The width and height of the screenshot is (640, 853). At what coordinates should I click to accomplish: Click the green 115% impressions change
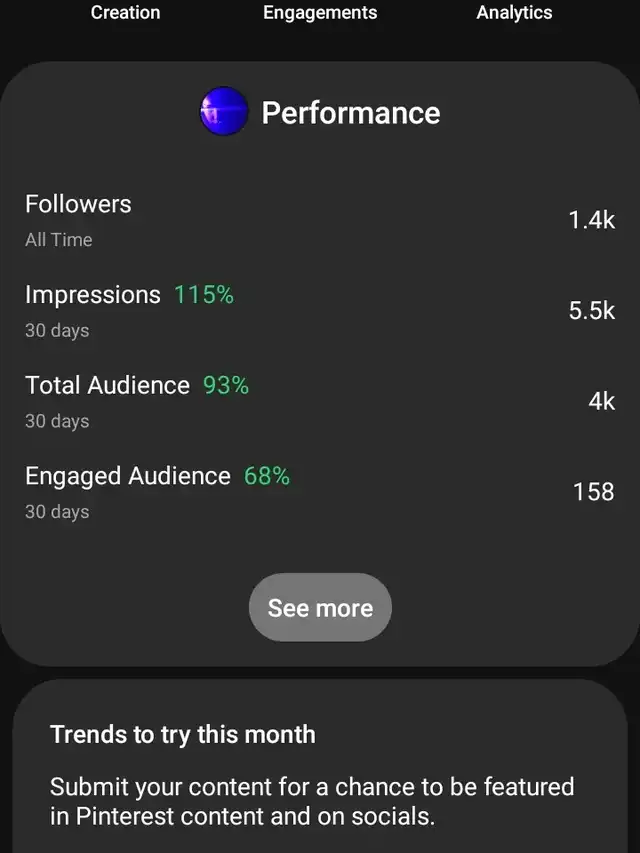(204, 294)
